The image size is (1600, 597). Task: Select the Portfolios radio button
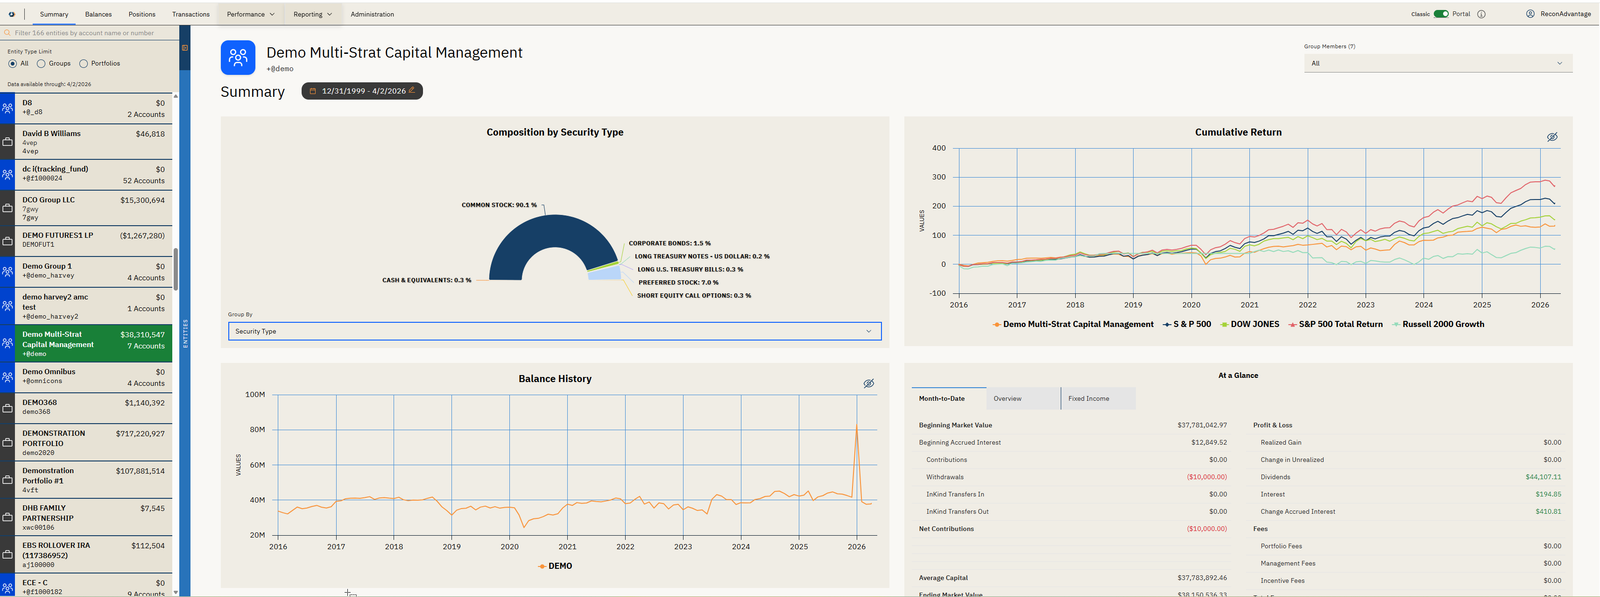[83, 63]
